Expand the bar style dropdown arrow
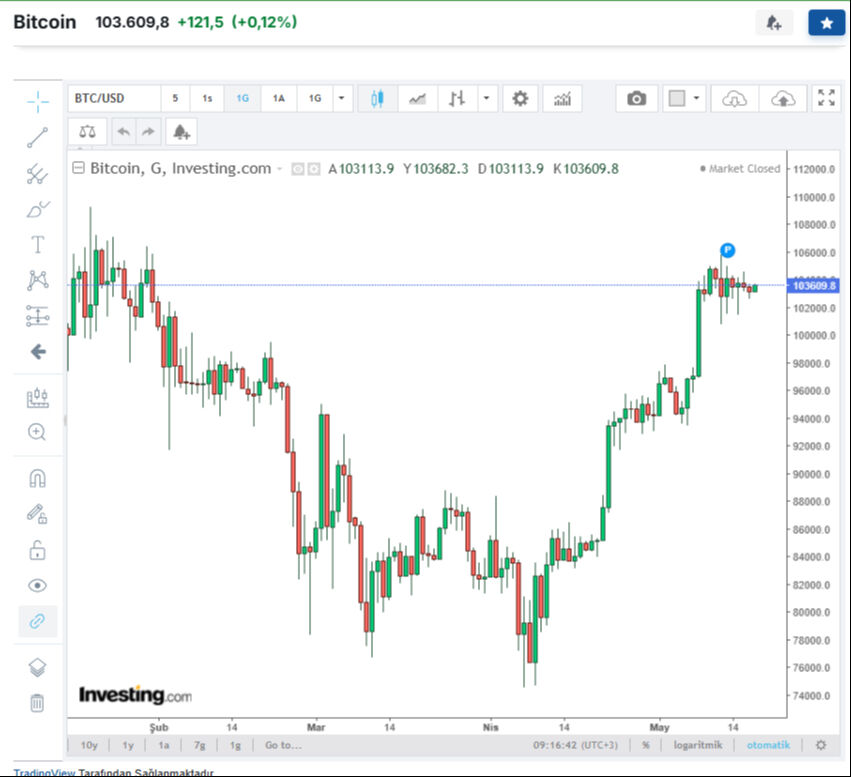The image size is (851, 777). coord(486,98)
